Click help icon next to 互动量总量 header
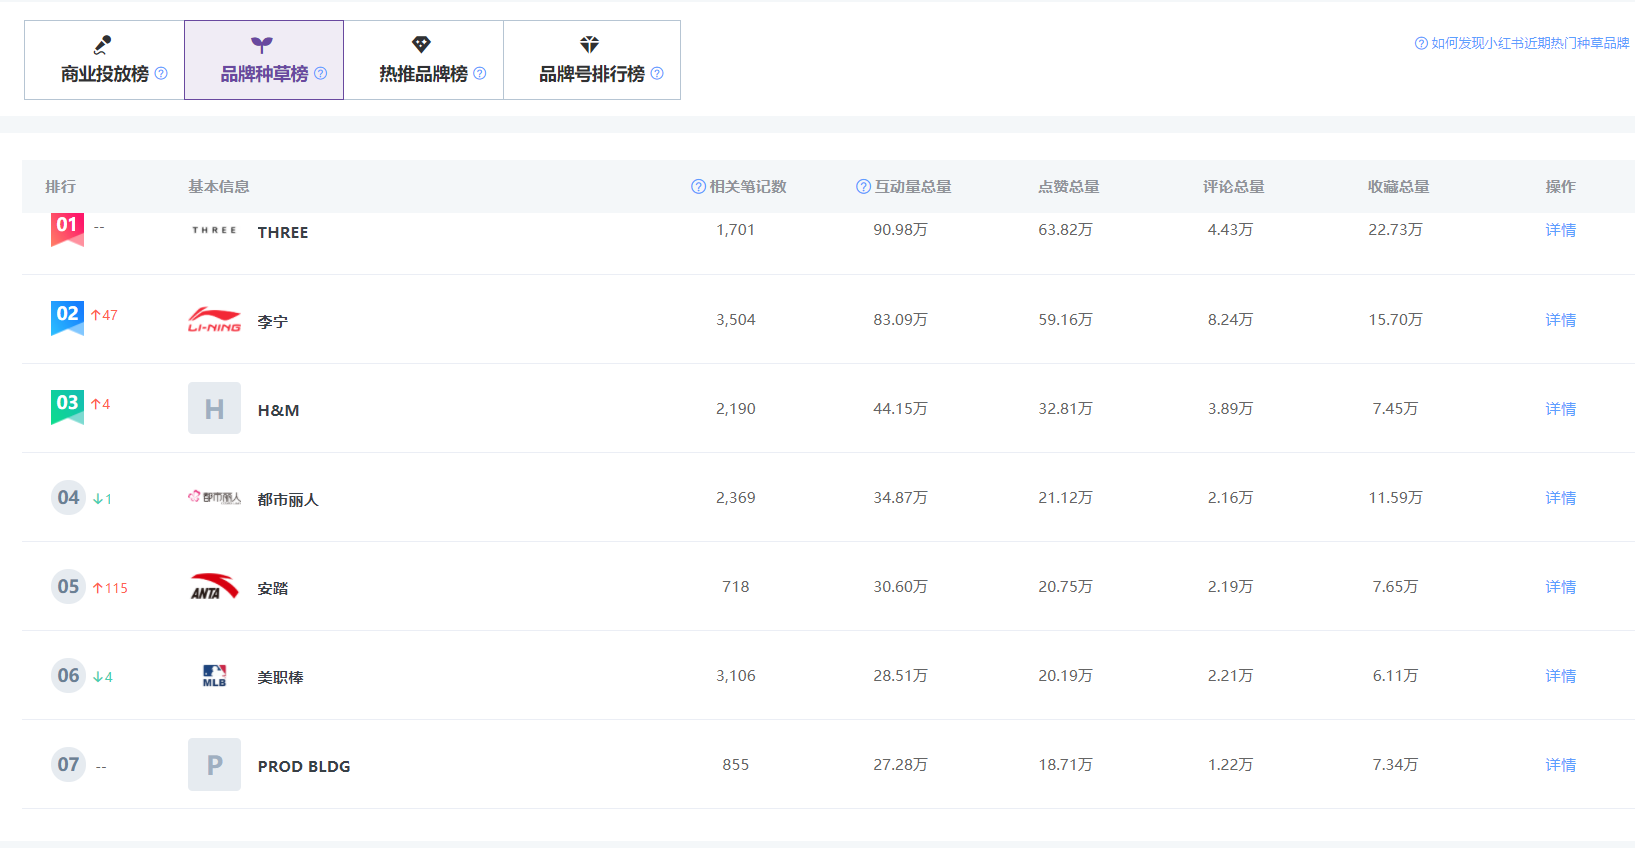The height and width of the screenshot is (848, 1635). [863, 187]
